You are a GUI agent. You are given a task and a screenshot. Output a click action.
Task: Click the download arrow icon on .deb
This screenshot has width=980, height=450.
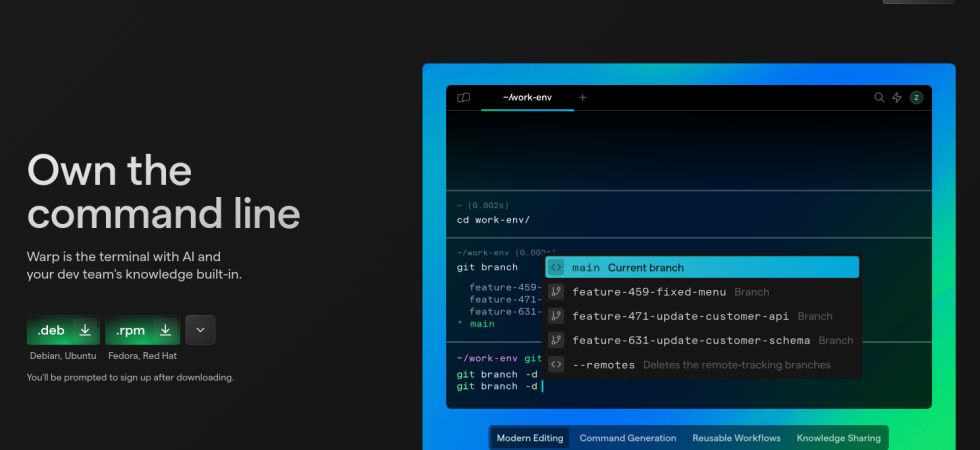pos(85,330)
